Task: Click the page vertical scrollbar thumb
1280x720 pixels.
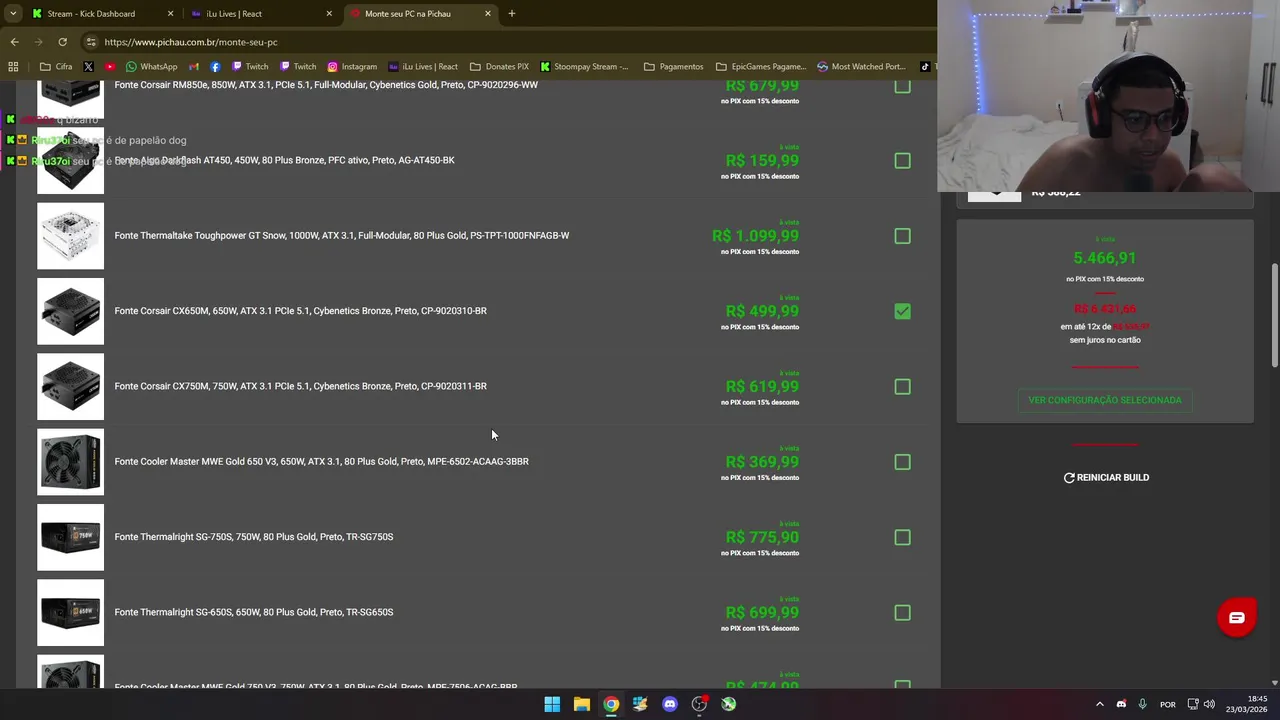Action: coord(1274,315)
